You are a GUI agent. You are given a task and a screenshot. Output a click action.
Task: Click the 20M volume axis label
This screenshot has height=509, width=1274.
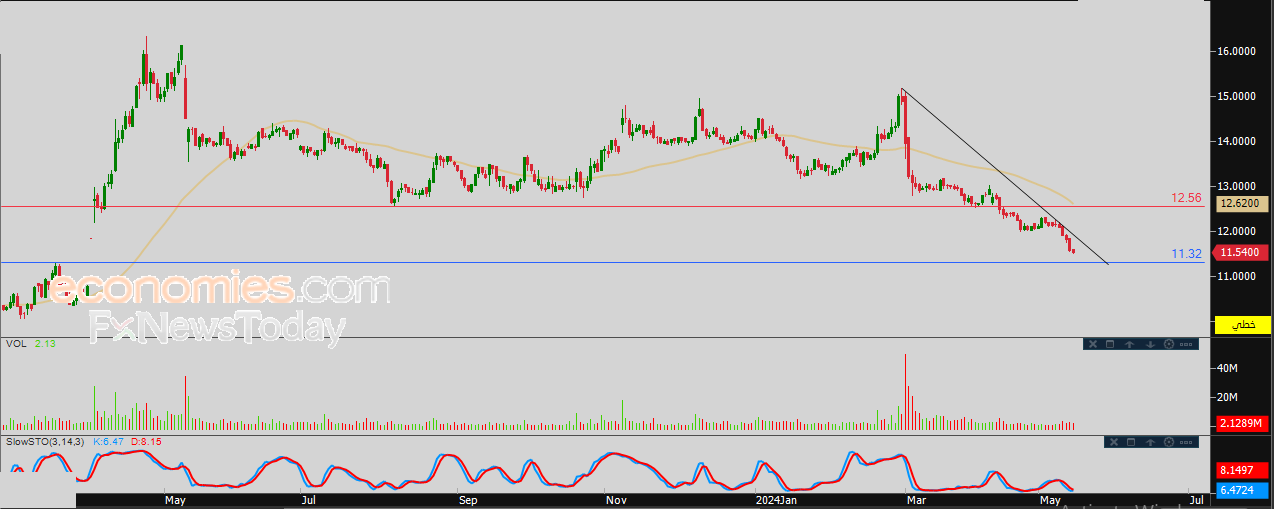[1229, 397]
